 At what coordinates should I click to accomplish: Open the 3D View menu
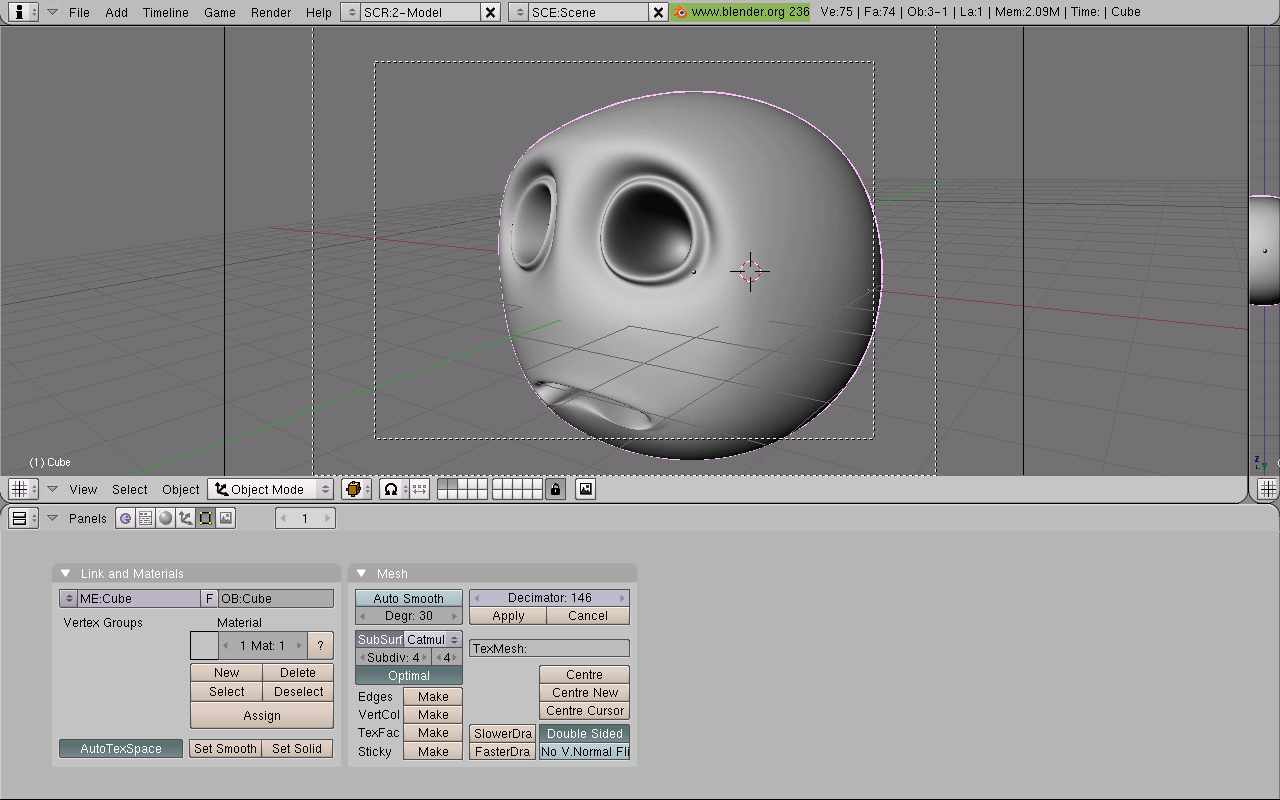(x=83, y=489)
